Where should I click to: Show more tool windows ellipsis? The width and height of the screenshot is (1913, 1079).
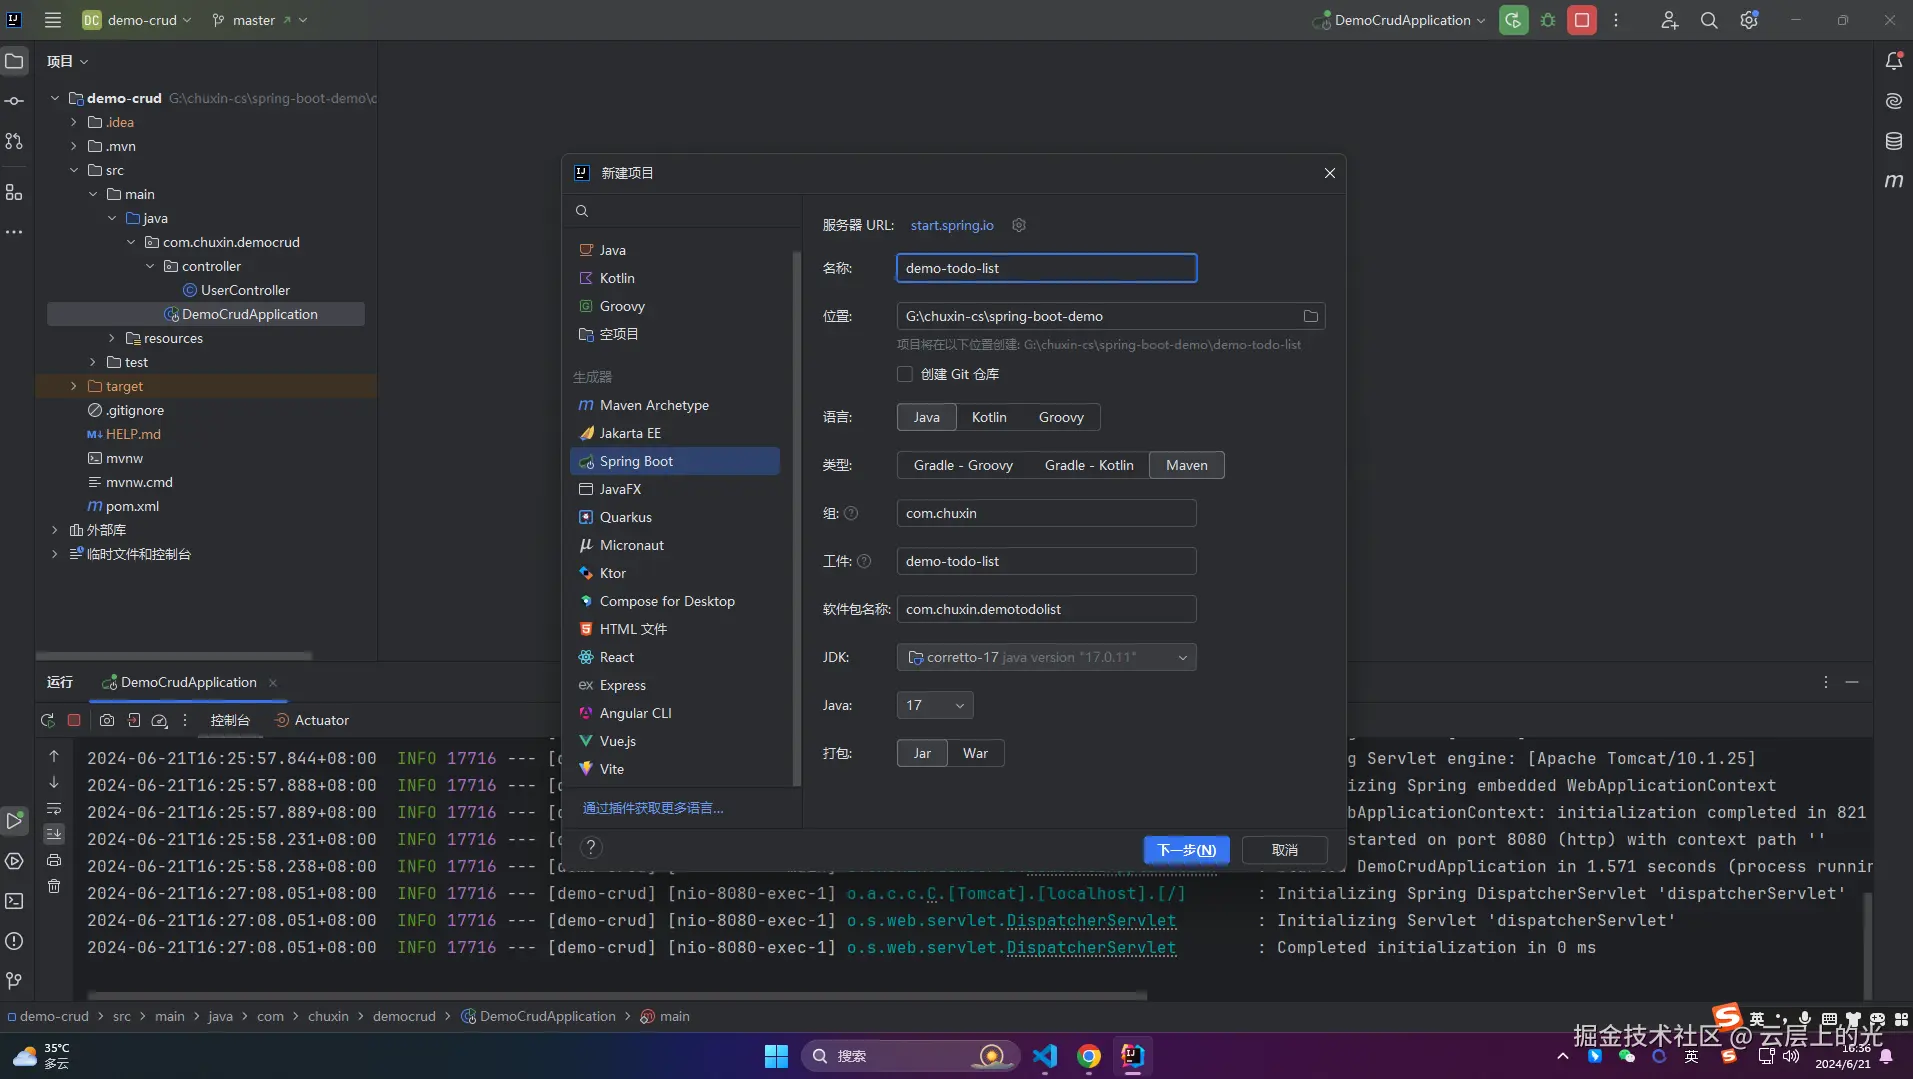coord(14,232)
